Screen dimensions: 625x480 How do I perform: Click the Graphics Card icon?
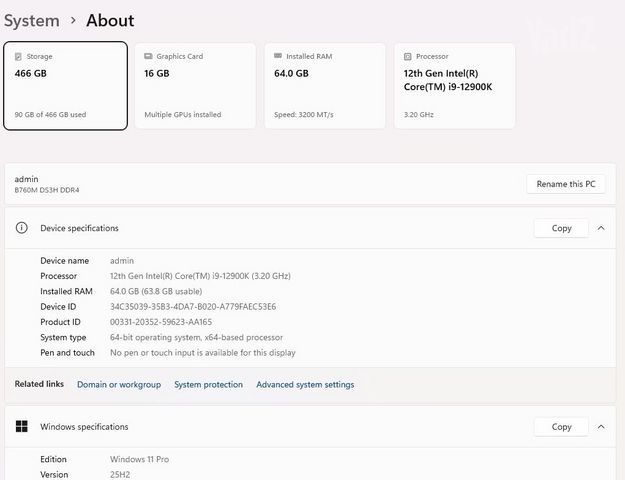coord(148,56)
